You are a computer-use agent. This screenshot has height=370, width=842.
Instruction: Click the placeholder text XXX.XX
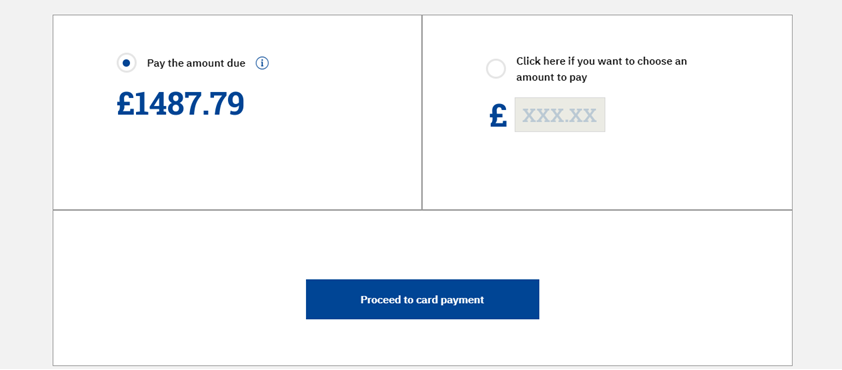(x=559, y=115)
